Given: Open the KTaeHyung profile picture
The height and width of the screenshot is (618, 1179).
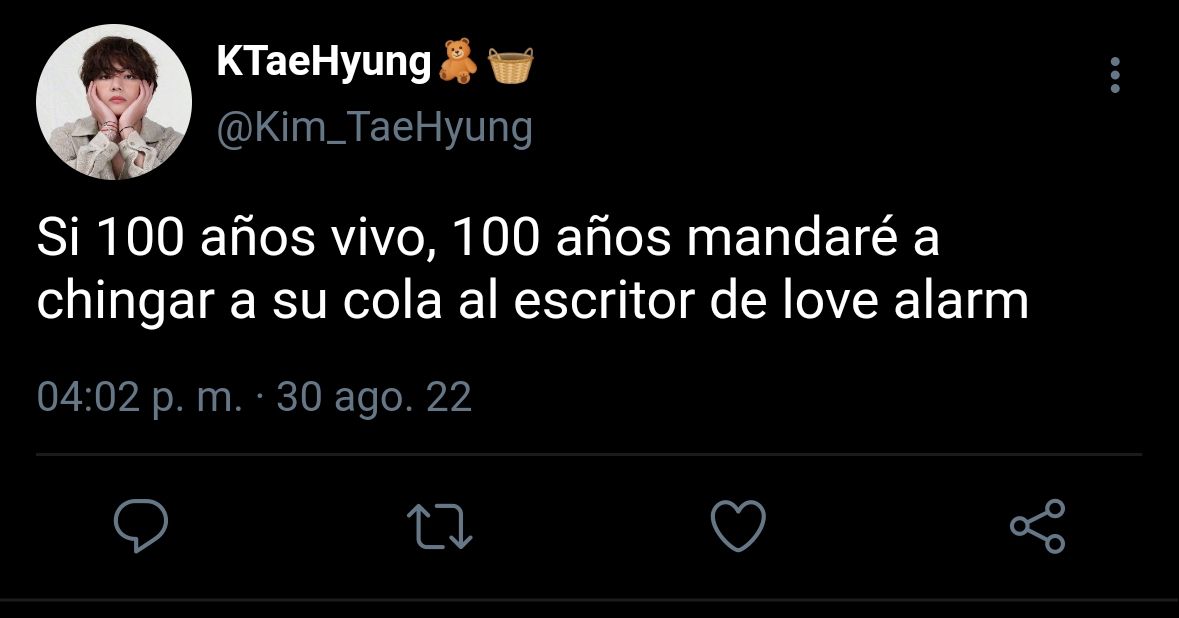Looking at the screenshot, I should (114, 101).
